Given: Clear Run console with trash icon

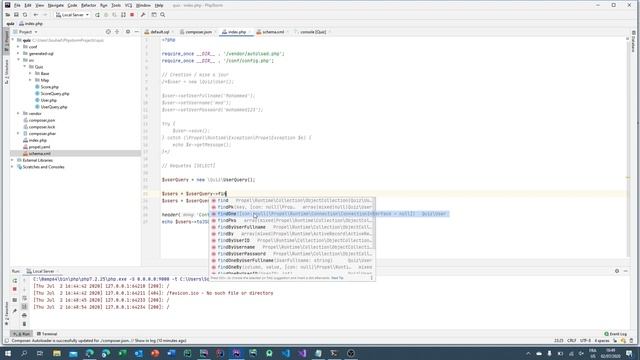Looking at the screenshot, I should pyautogui.click(x=24, y=324).
